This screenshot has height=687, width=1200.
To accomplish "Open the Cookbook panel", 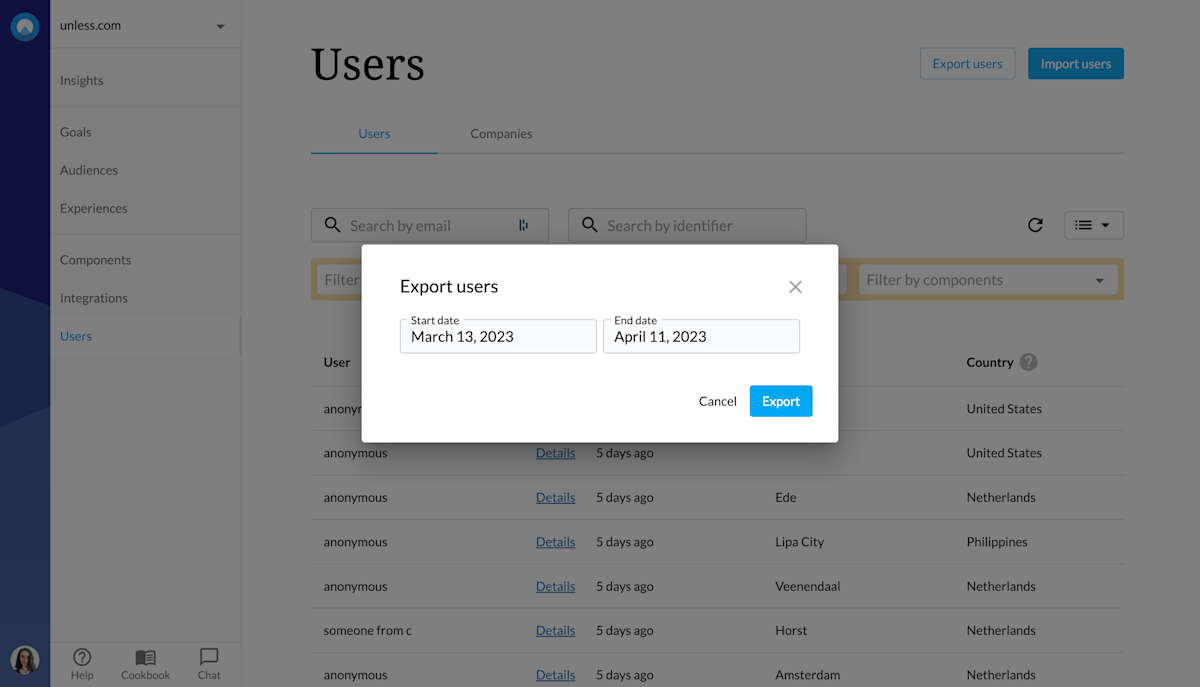I will [x=144, y=663].
